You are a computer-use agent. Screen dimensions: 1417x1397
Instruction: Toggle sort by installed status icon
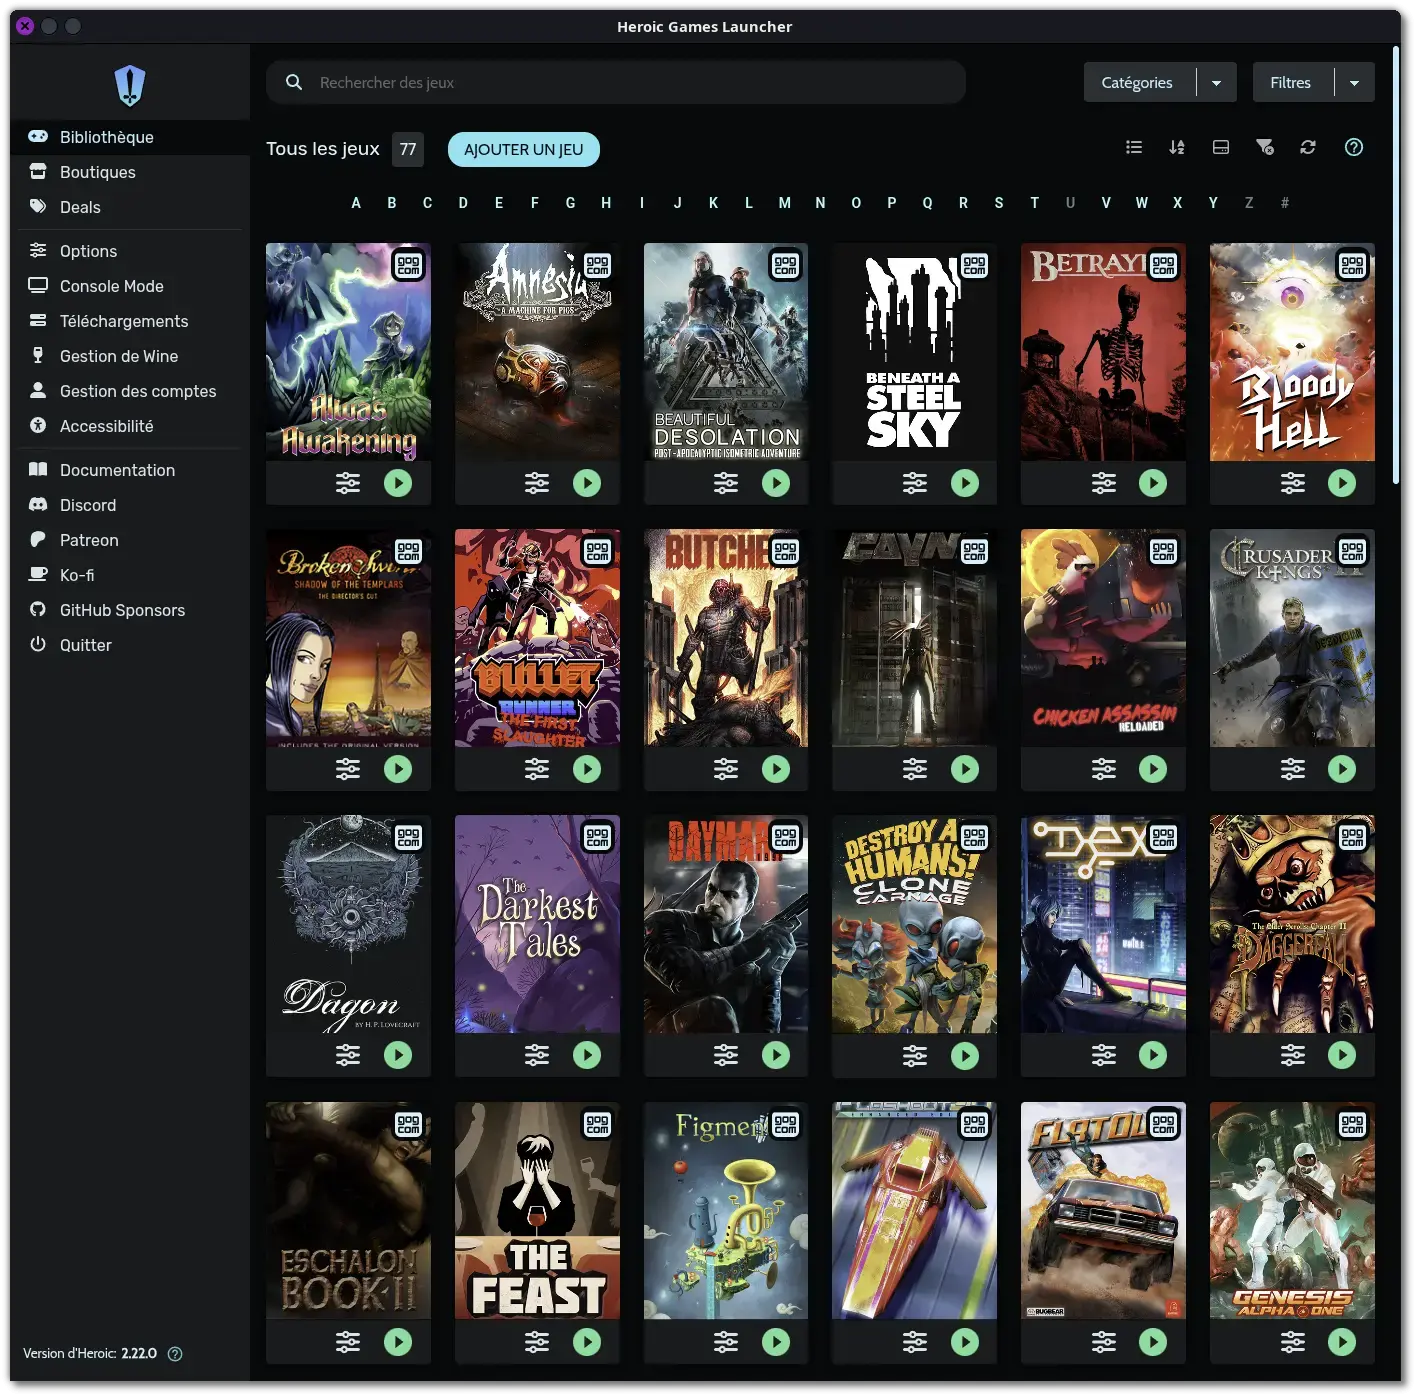coord(1221,147)
